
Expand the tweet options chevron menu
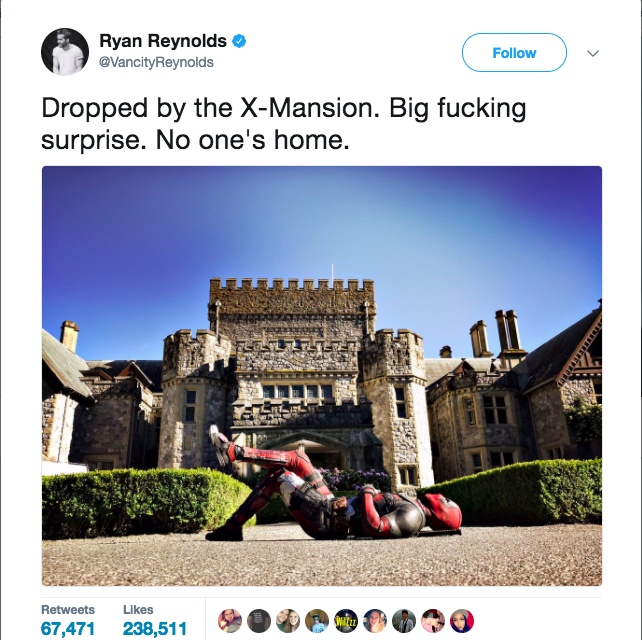coord(592,53)
